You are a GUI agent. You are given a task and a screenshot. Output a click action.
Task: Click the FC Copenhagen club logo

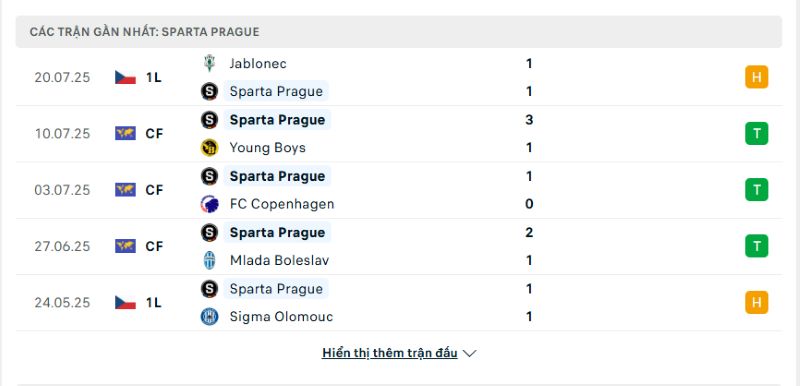[x=209, y=204]
